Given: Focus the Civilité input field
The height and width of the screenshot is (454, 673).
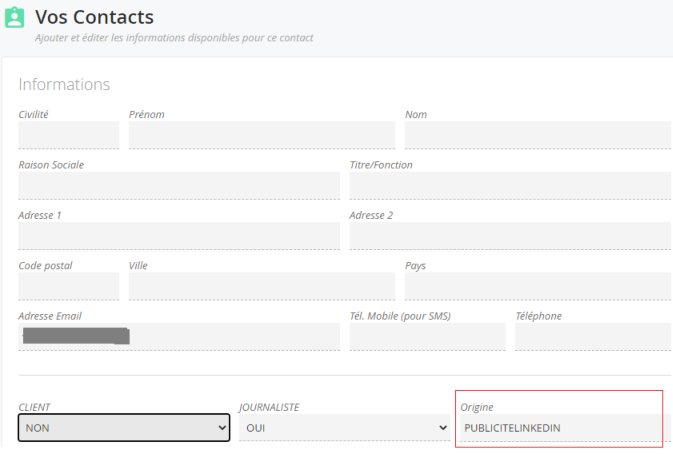Looking at the screenshot, I should click(x=68, y=135).
